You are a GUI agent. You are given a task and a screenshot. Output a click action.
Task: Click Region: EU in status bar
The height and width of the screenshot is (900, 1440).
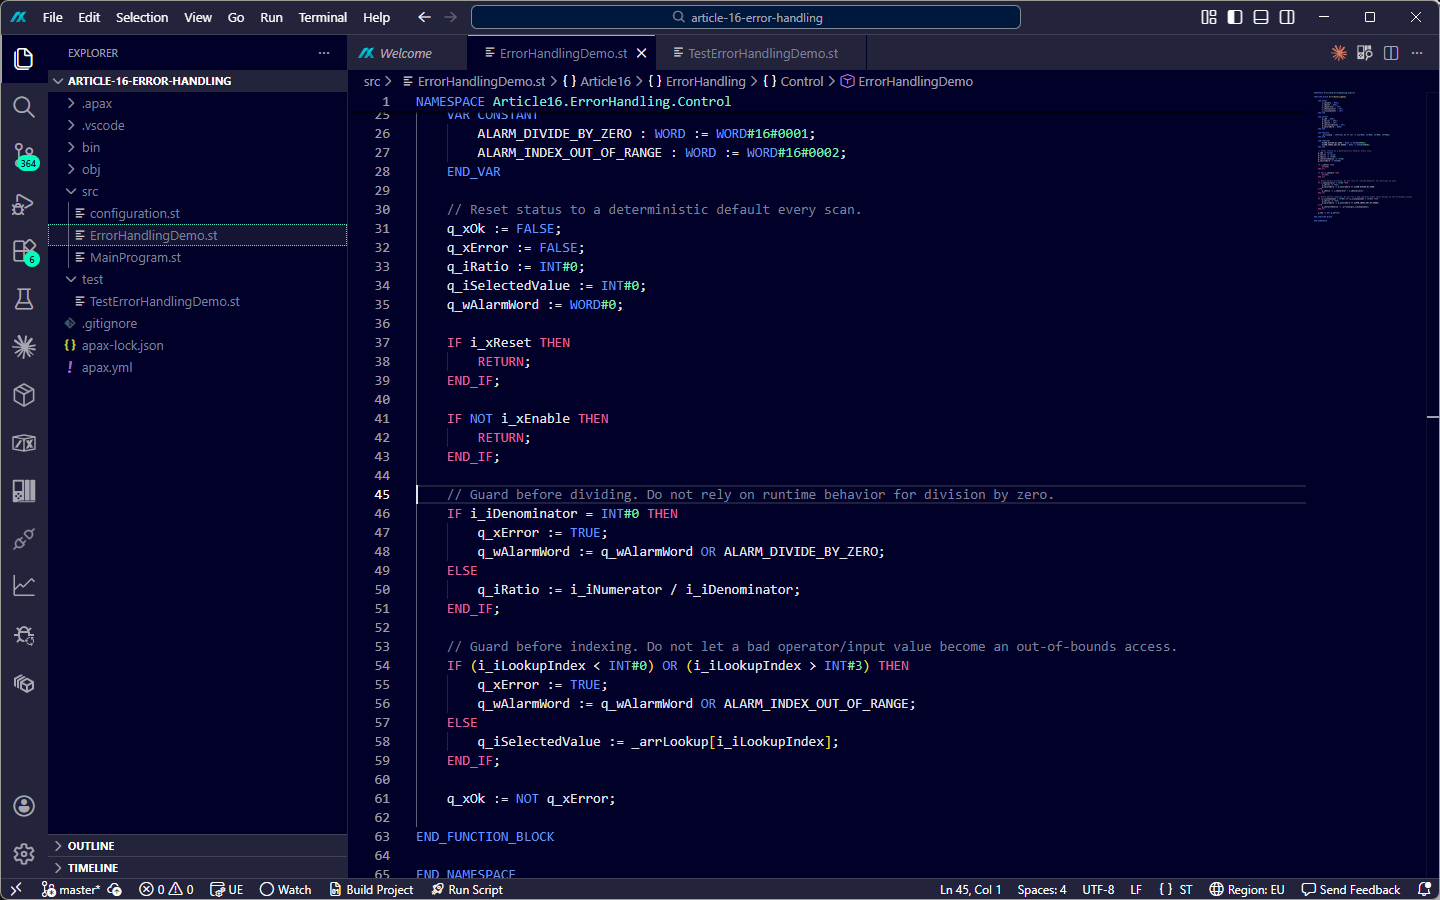(1246, 889)
